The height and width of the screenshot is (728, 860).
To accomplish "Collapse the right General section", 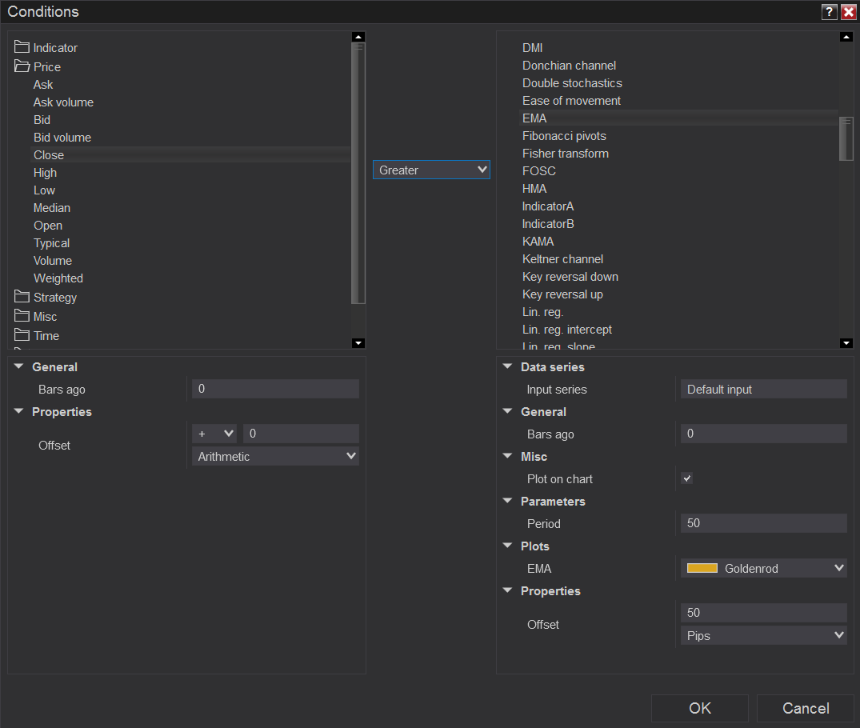I will tap(507, 411).
